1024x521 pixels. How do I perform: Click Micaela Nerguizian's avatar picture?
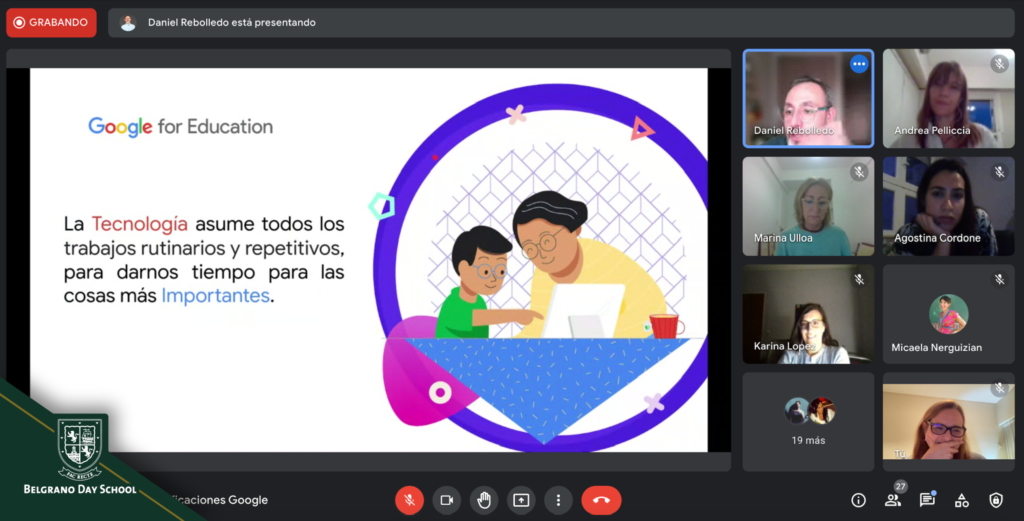[x=948, y=314]
